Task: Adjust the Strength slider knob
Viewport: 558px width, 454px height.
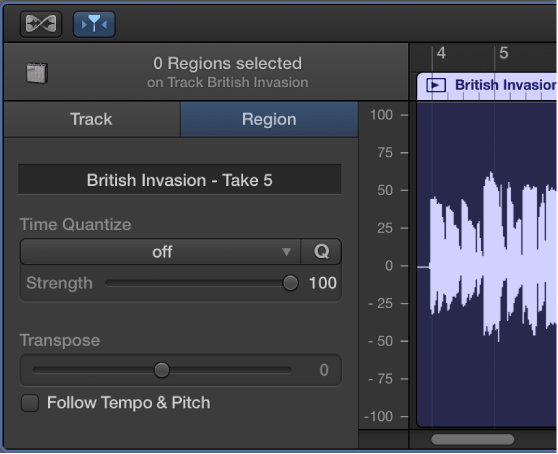Action: pos(290,283)
